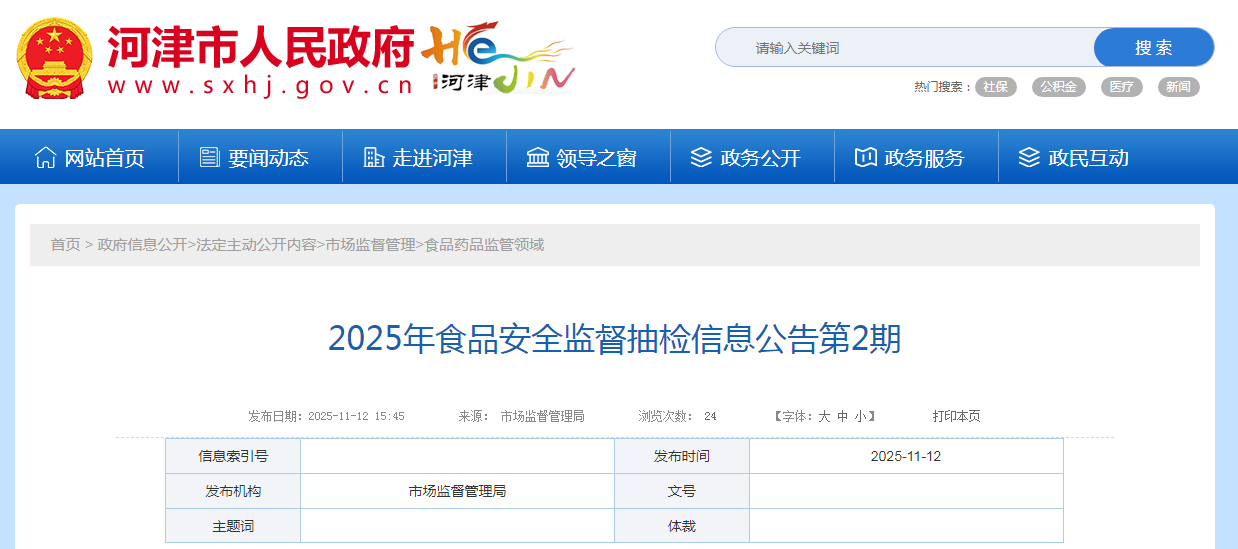Screen dimensions: 1238x549
Task: Click the www.sxhj.gov.cn URL text
Action: coord(260,86)
